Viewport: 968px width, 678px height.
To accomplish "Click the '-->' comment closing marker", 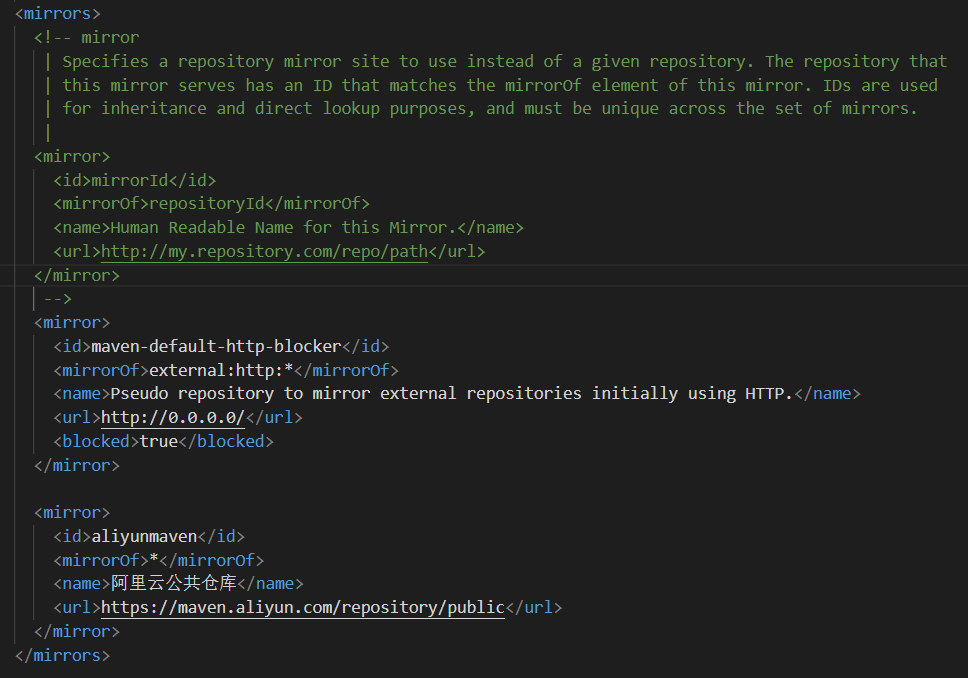I will (x=57, y=299).
